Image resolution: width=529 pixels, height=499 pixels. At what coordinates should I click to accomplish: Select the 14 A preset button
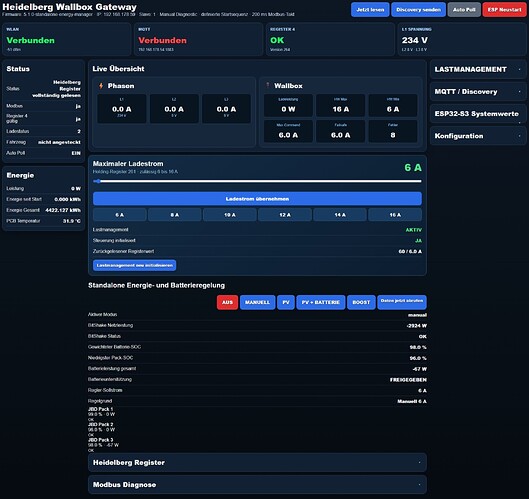coord(340,215)
